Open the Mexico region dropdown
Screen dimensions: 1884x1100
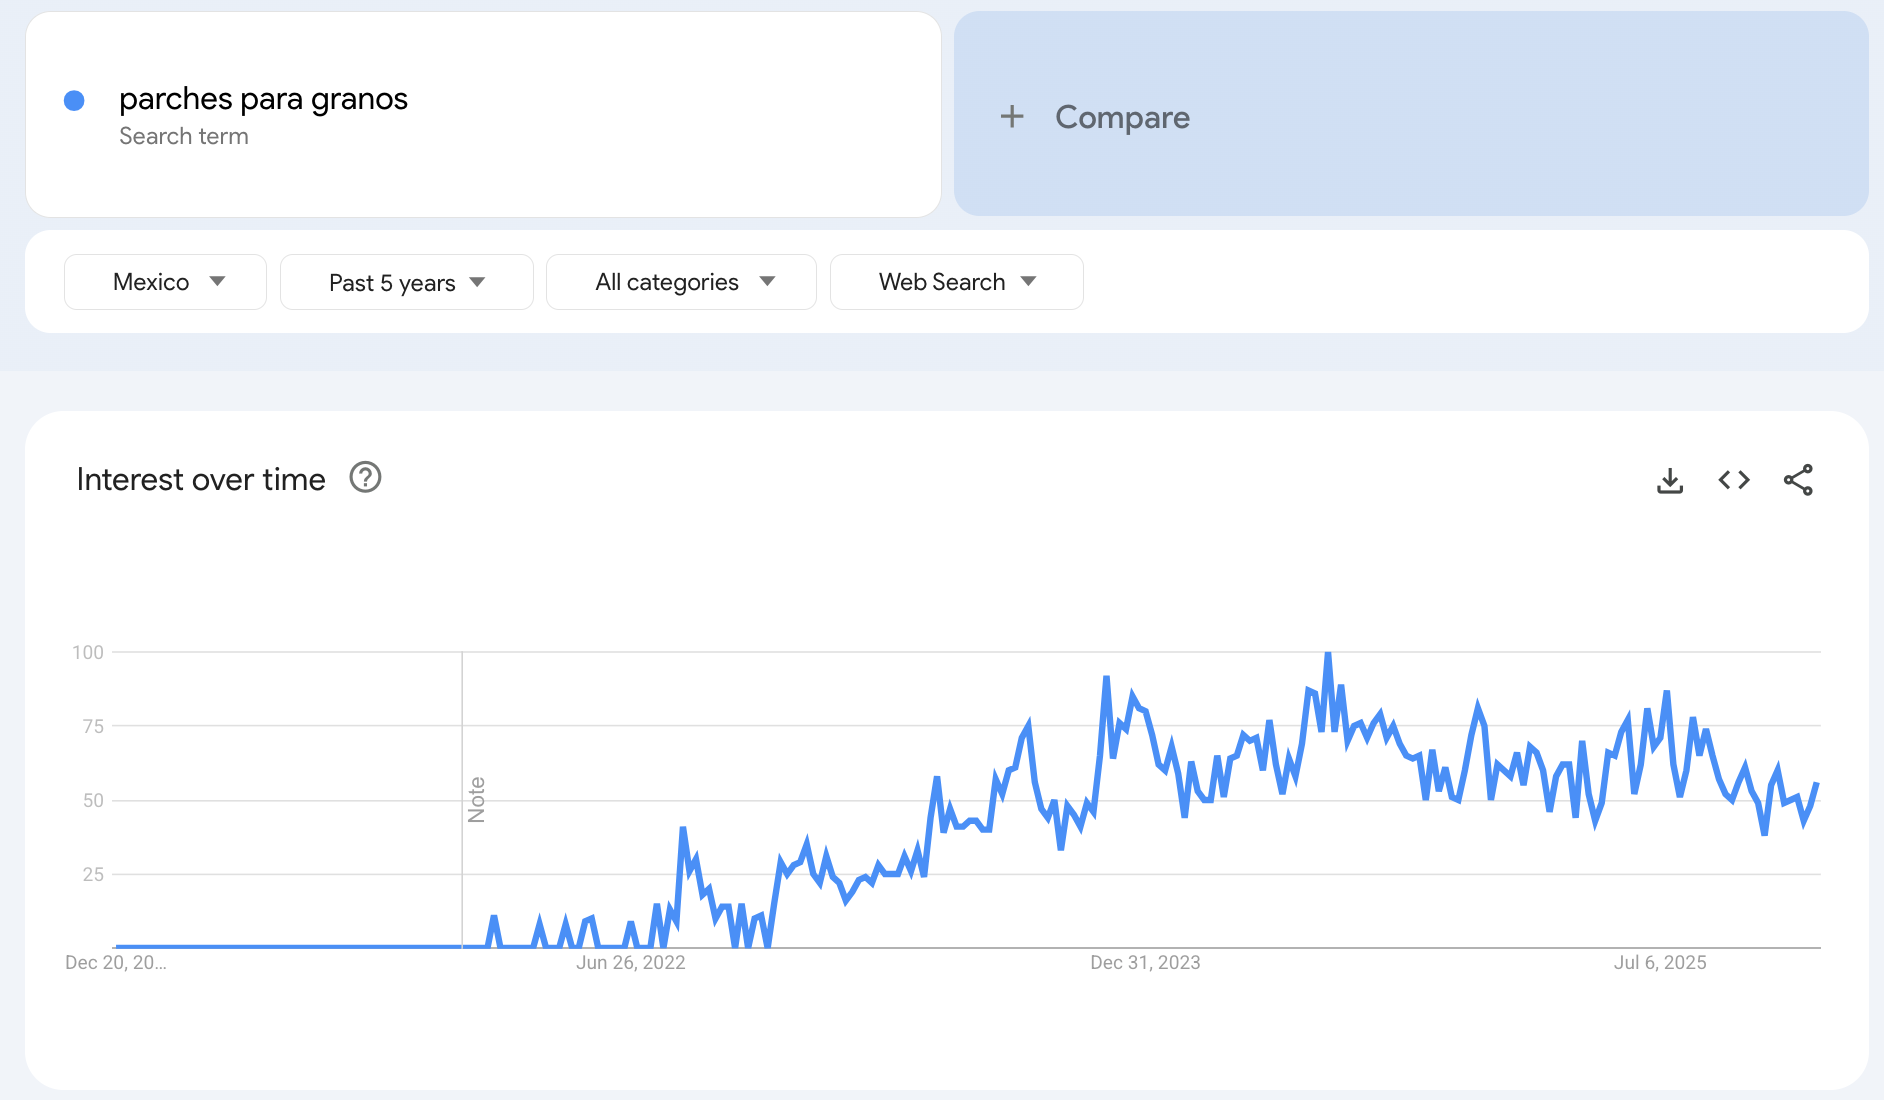[166, 282]
